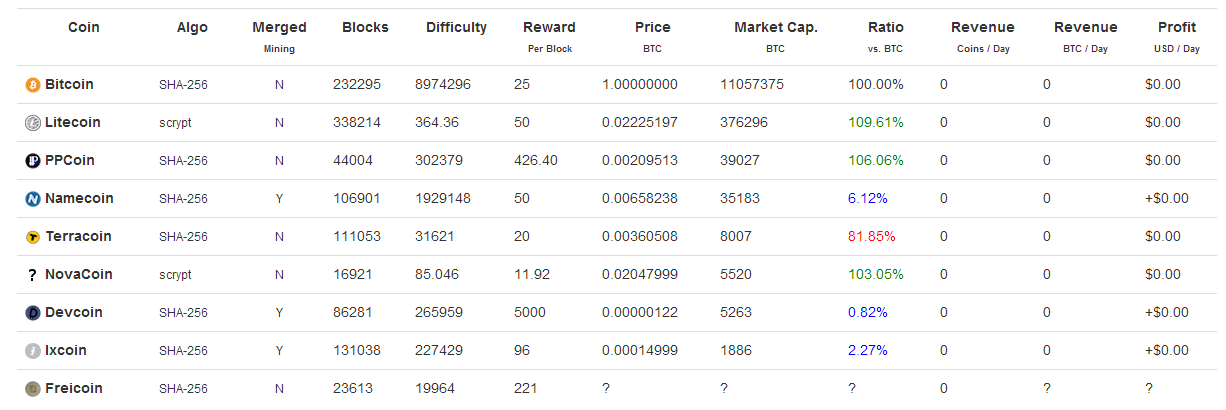Screen dimensions: 1226x410
Task: Click the Devcoin logo icon
Action: [32, 313]
